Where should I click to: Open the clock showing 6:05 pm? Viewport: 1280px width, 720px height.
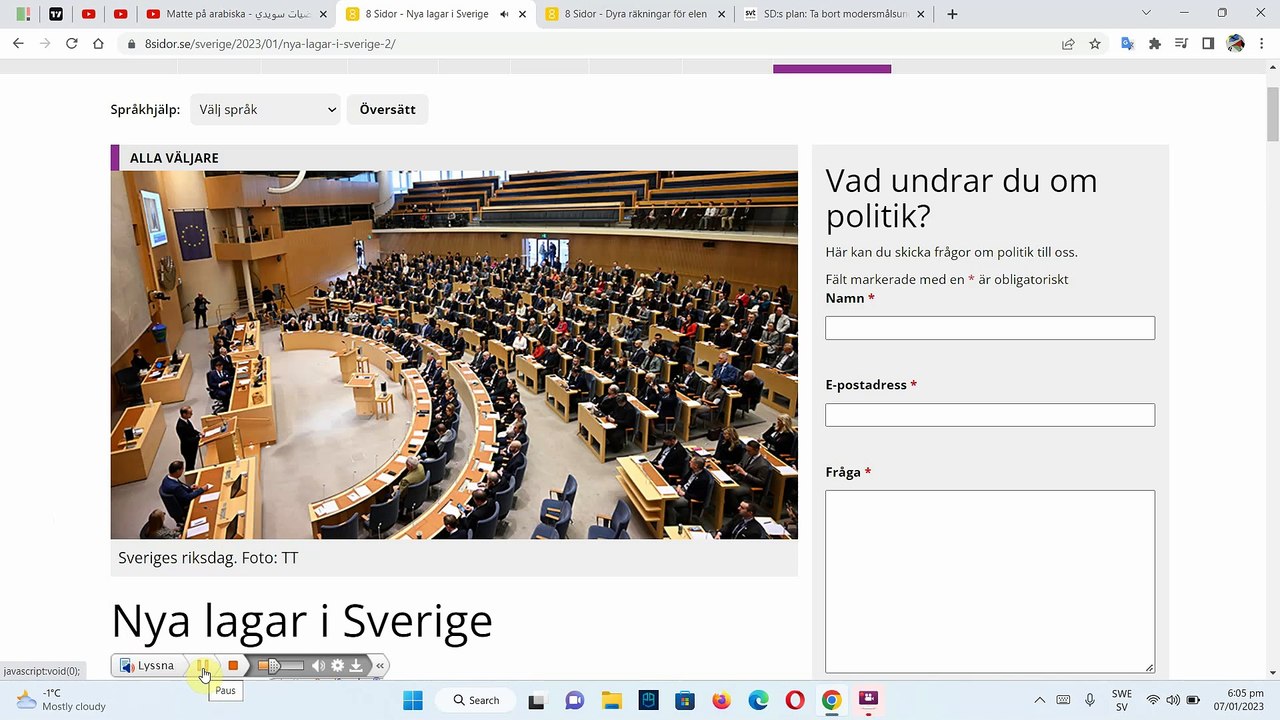tap(1239, 700)
